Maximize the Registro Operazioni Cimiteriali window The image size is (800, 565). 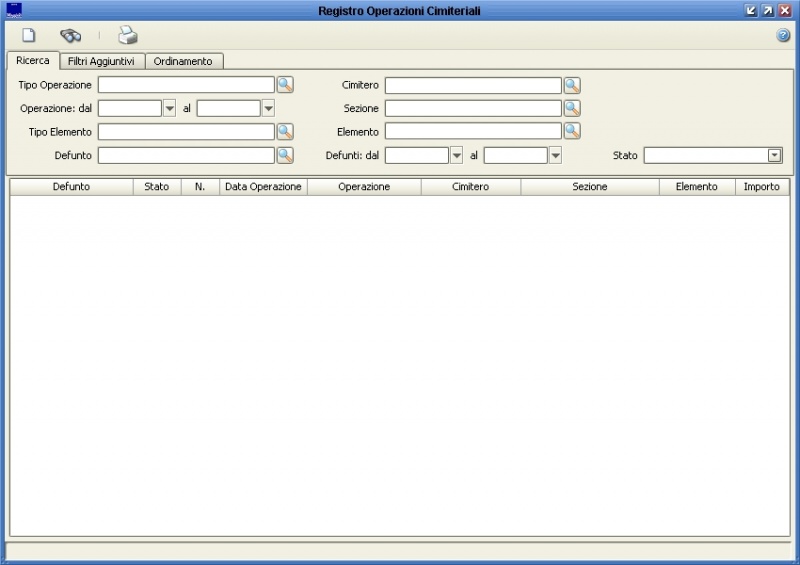coord(768,10)
